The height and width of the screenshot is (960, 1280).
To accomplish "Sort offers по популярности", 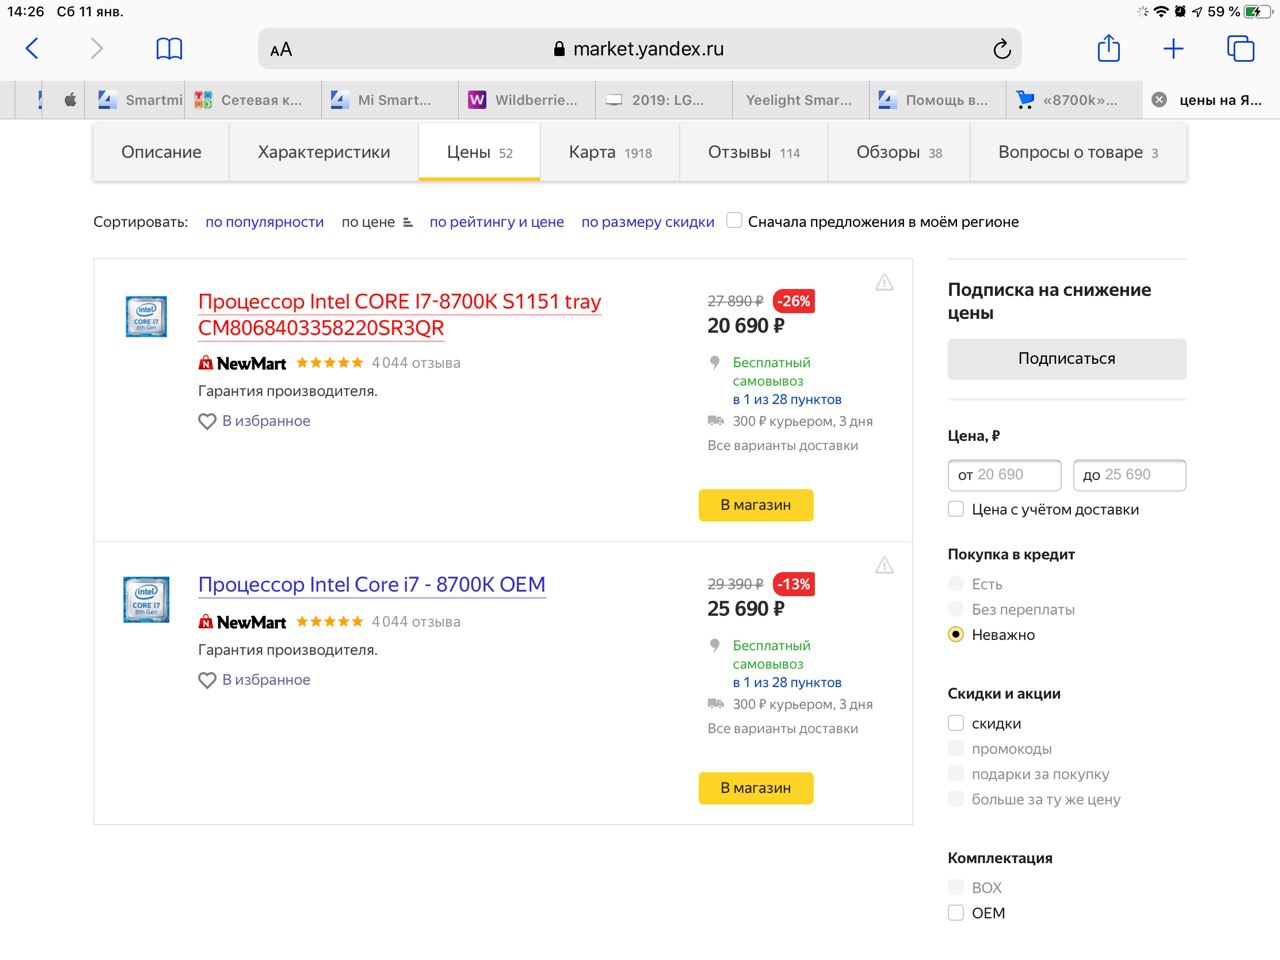I will [x=265, y=222].
